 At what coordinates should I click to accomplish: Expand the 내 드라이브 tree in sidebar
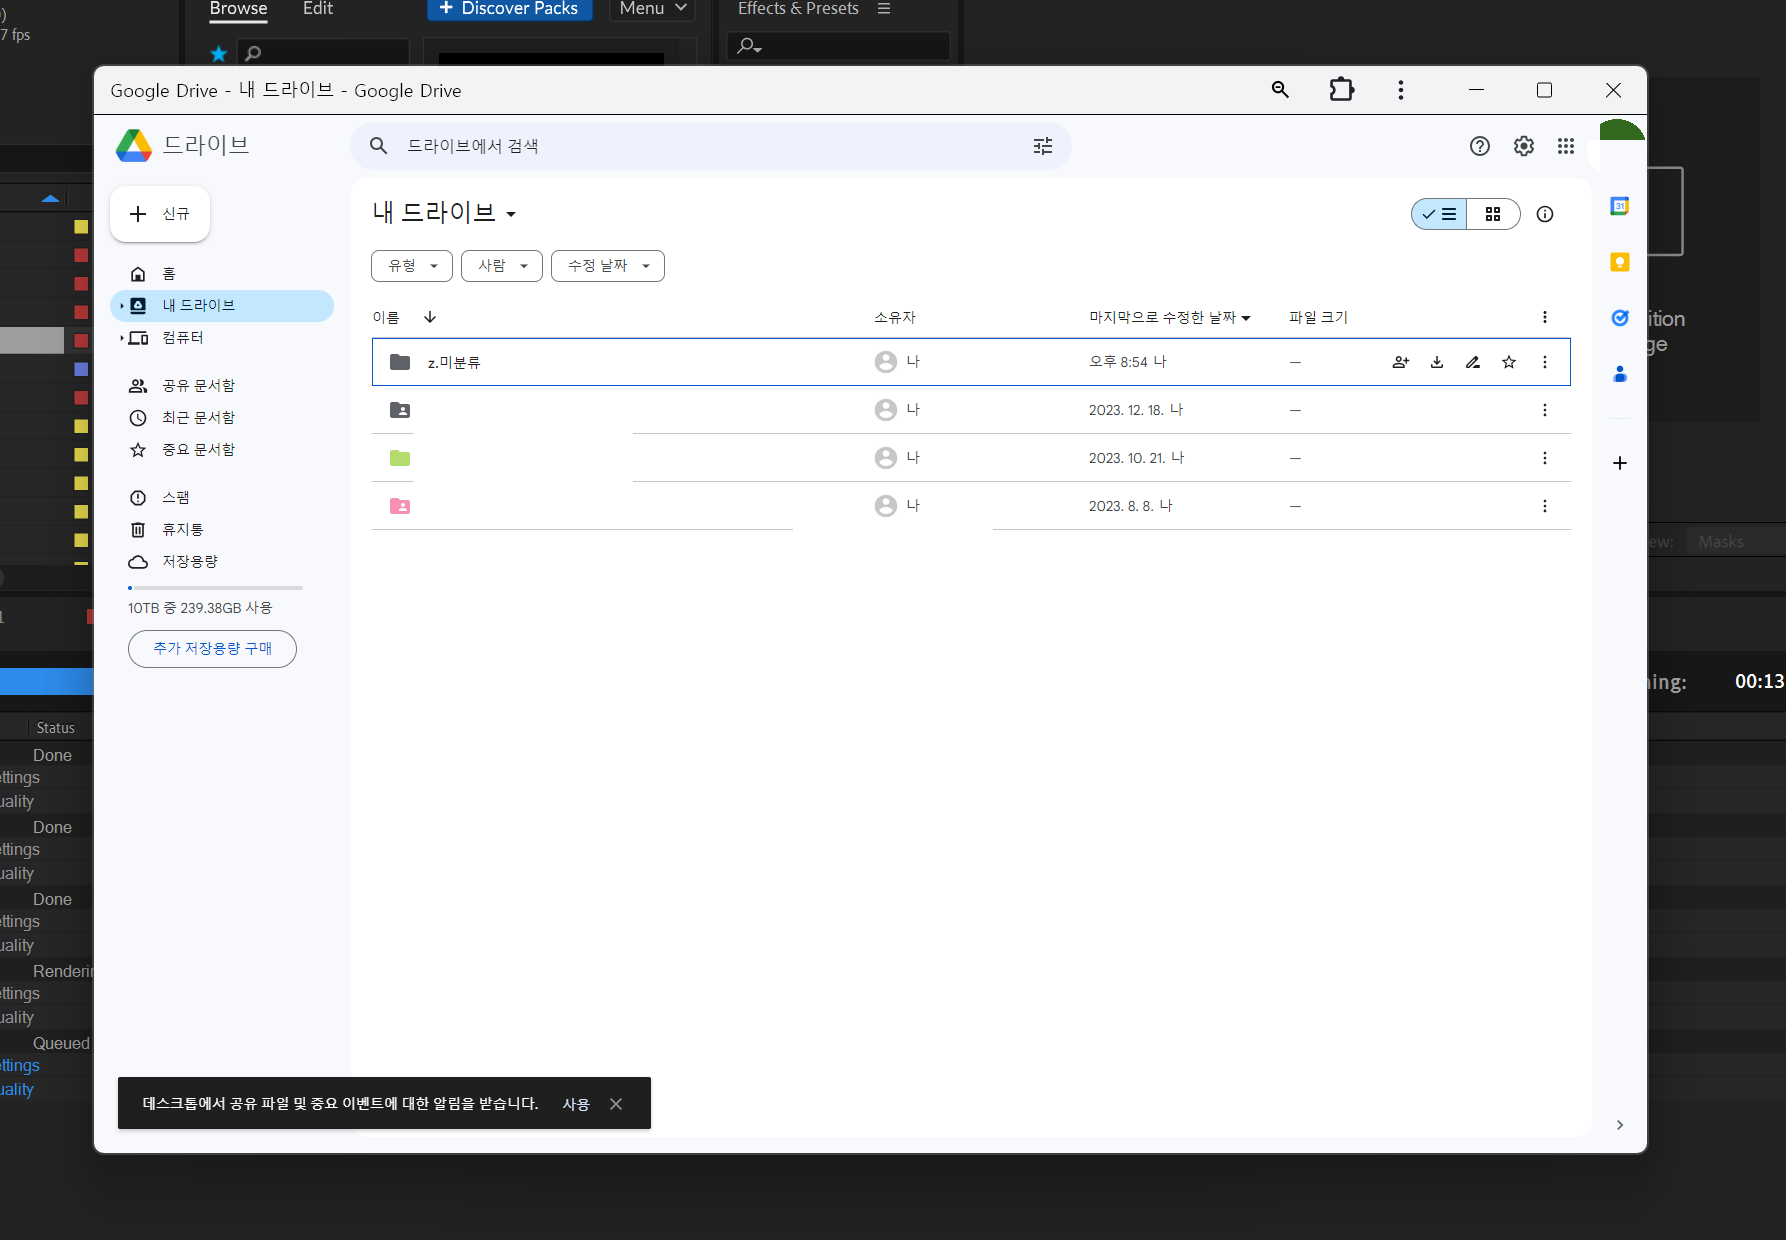click(122, 306)
